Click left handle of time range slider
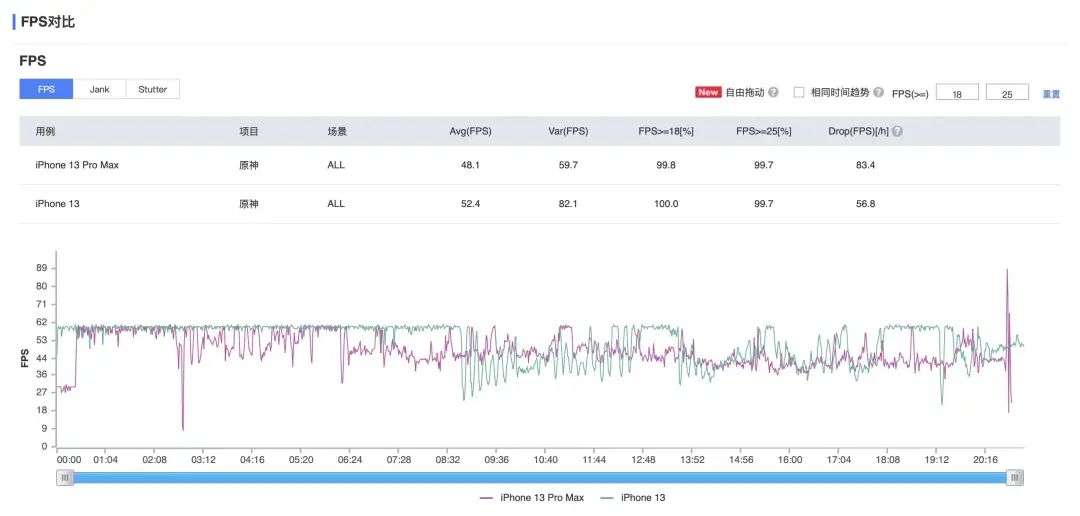This screenshot has height=516, width=1080. pyautogui.click(x=66, y=478)
